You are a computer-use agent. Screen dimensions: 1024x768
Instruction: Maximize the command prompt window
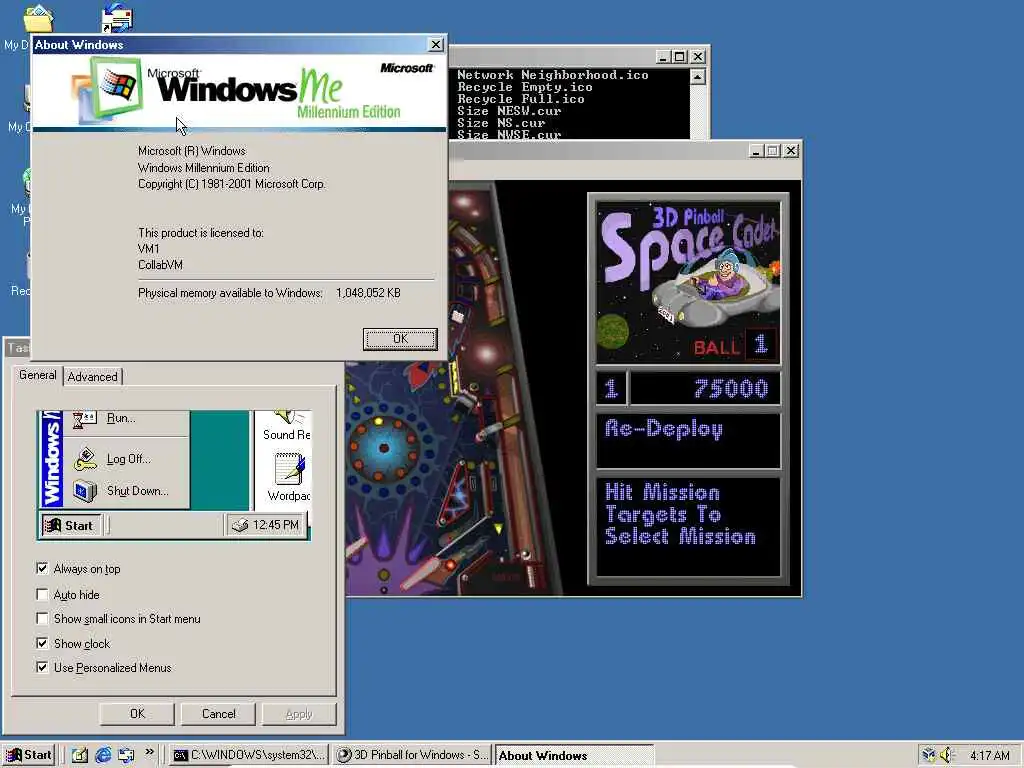[680, 57]
